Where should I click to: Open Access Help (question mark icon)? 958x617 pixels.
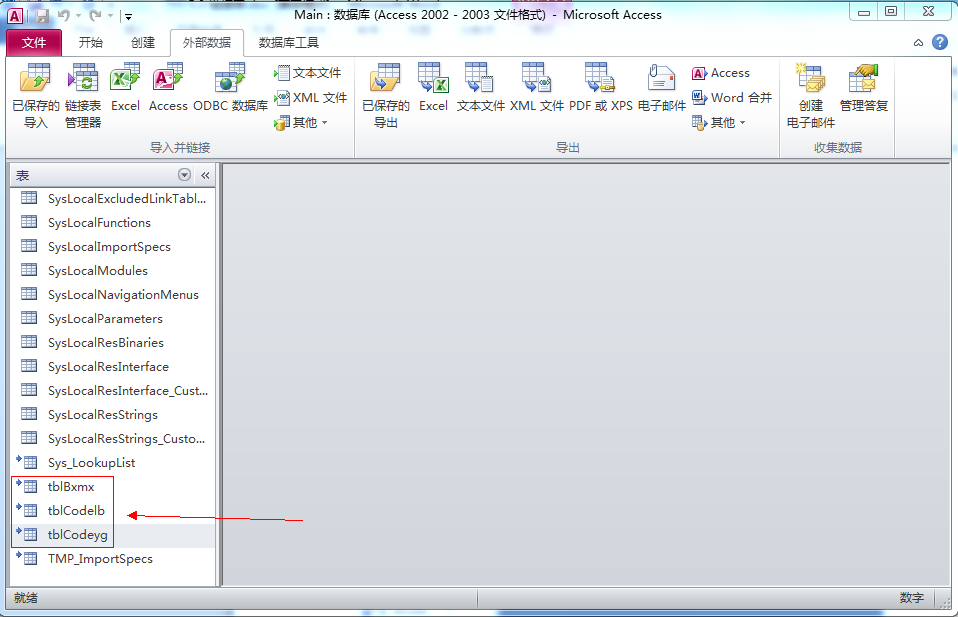tap(940, 42)
